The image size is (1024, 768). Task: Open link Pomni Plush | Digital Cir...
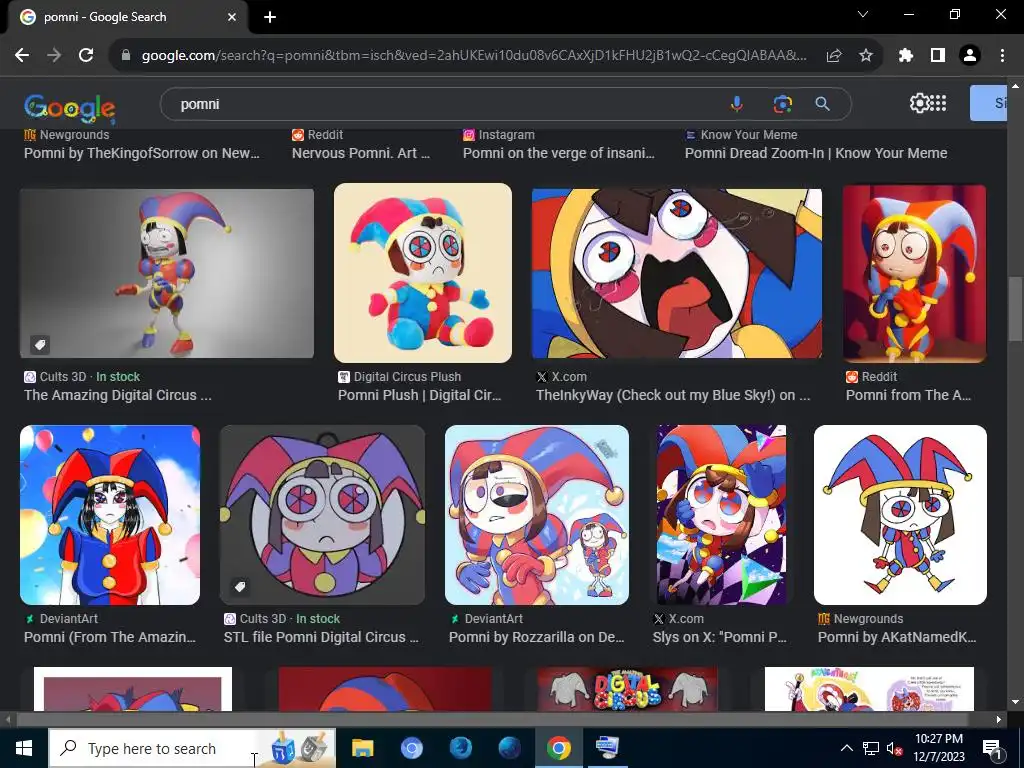(420, 395)
